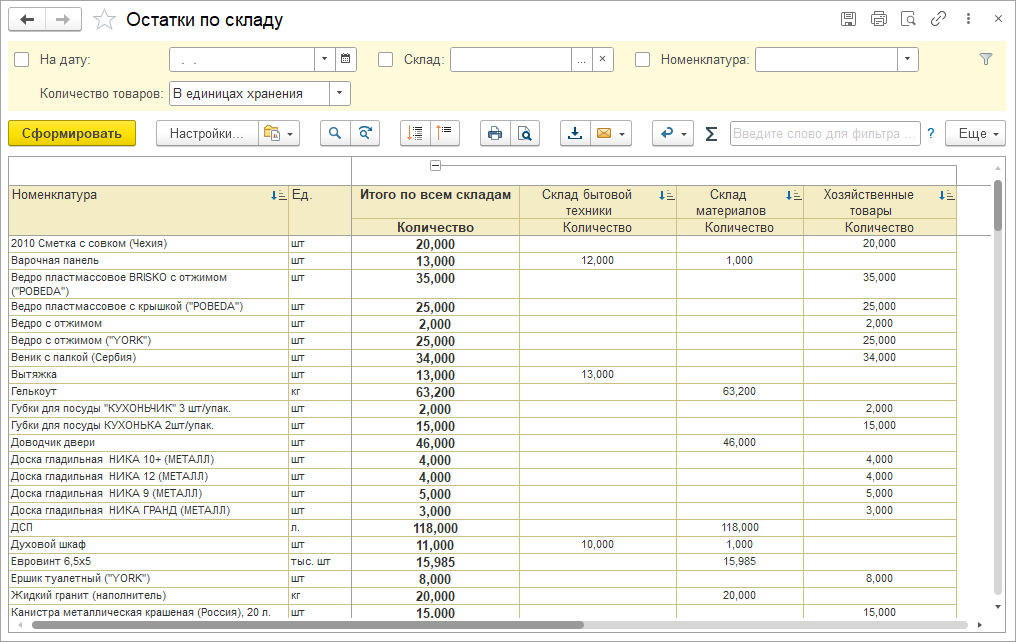This screenshot has height=642, width=1016.
Task: Open Количество товаров dropdown list
Action: (340, 94)
